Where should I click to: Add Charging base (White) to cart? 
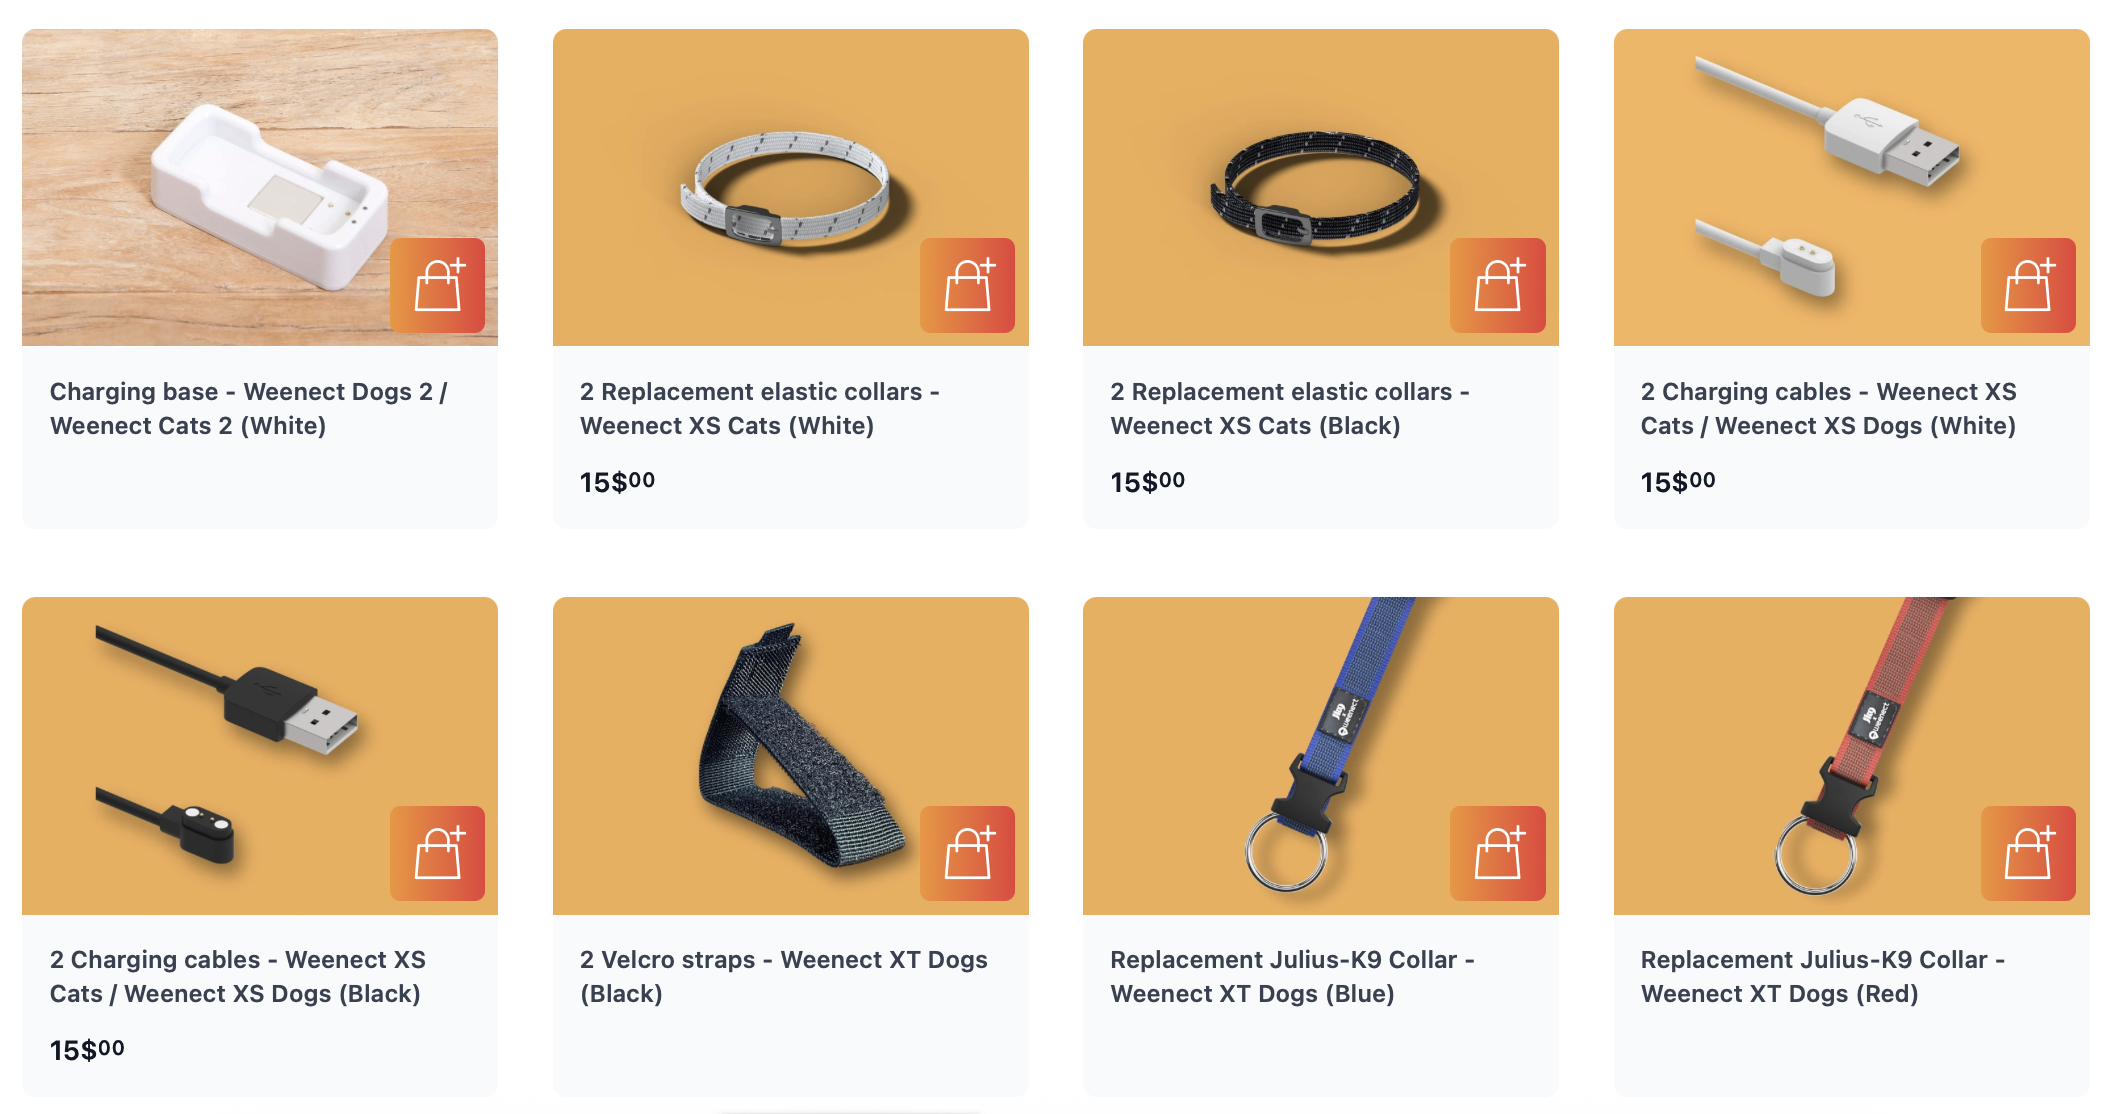[437, 285]
